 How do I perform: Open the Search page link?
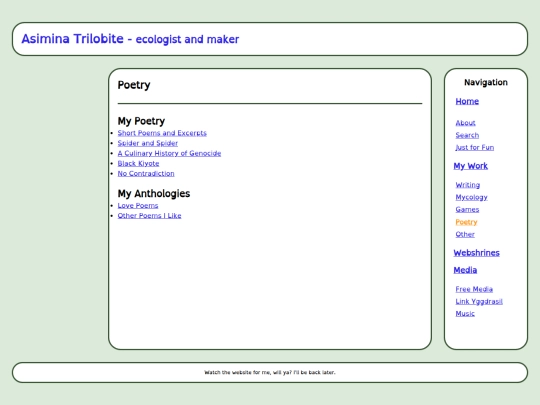[467, 135]
